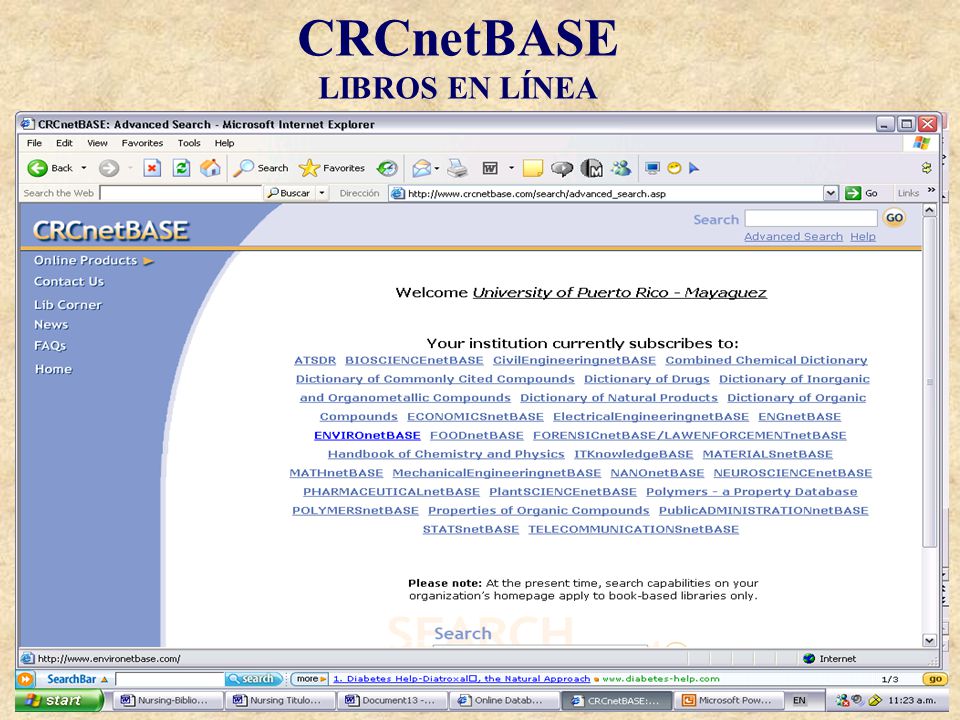960x720 pixels.
Task: Switch to Online Datab taskbar window
Action: coord(503,700)
